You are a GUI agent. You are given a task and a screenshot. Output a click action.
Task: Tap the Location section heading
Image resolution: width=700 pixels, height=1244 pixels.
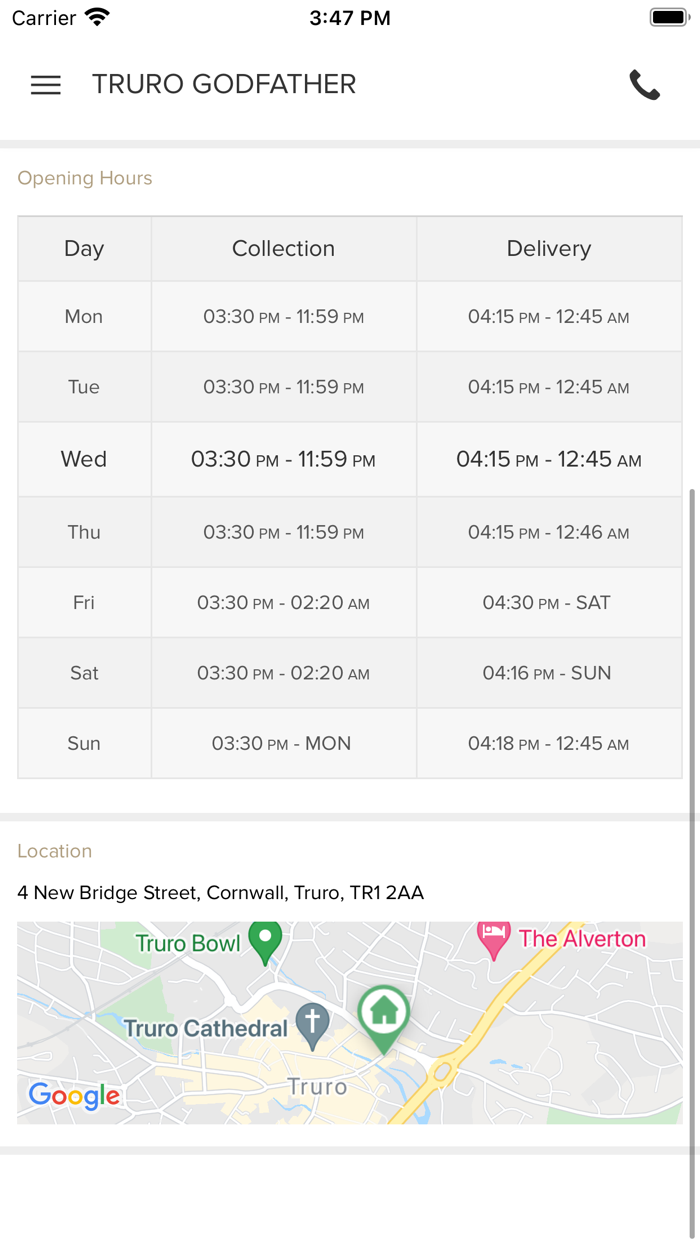point(55,851)
